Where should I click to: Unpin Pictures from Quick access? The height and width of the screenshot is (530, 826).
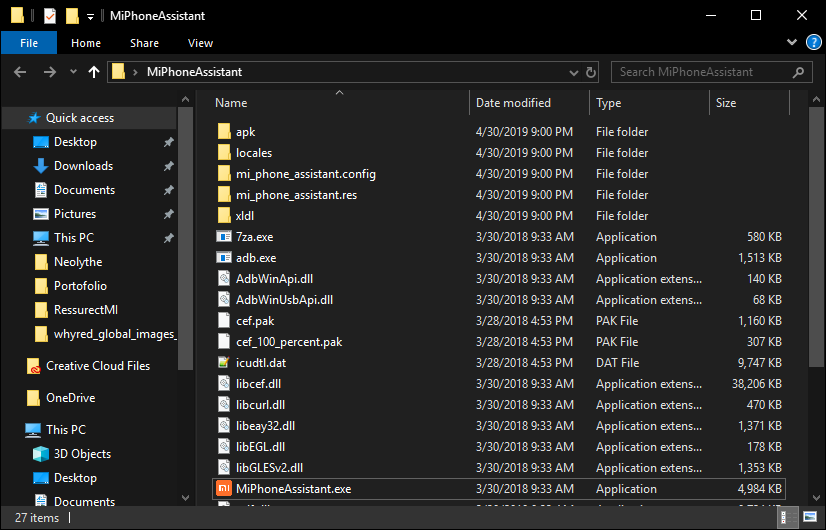click(169, 214)
